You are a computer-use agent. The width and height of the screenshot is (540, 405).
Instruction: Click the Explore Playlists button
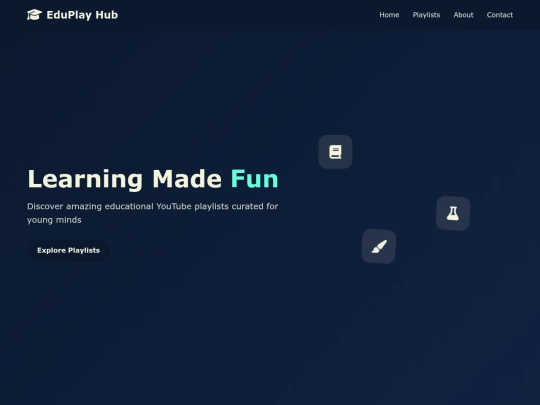point(69,250)
